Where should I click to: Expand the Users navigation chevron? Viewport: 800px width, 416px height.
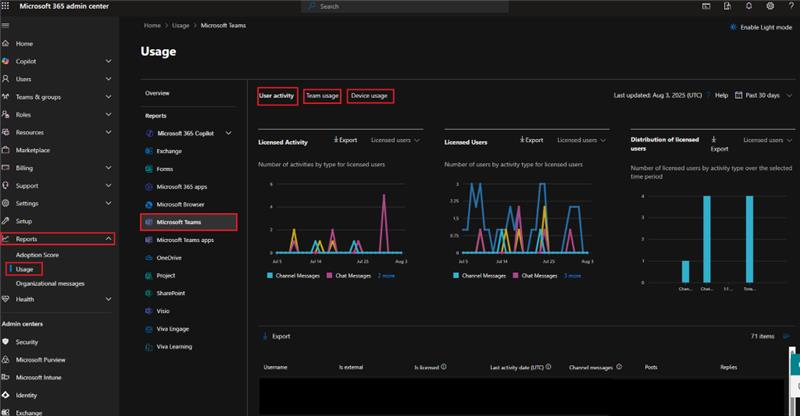pyautogui.click(x=108, y=79)
